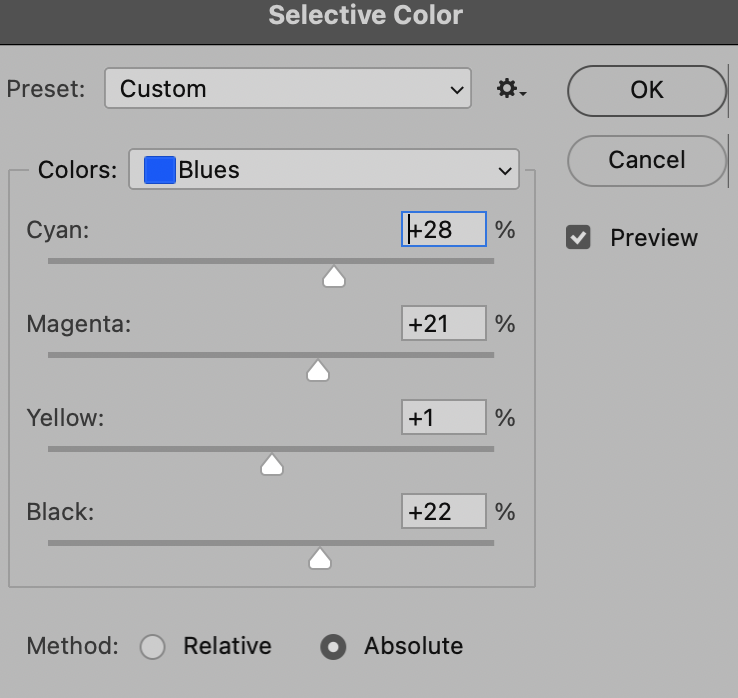Viewport: 738px width, 698px height.
Task: Click the Cyan slider handle
Action: [334, 277]
